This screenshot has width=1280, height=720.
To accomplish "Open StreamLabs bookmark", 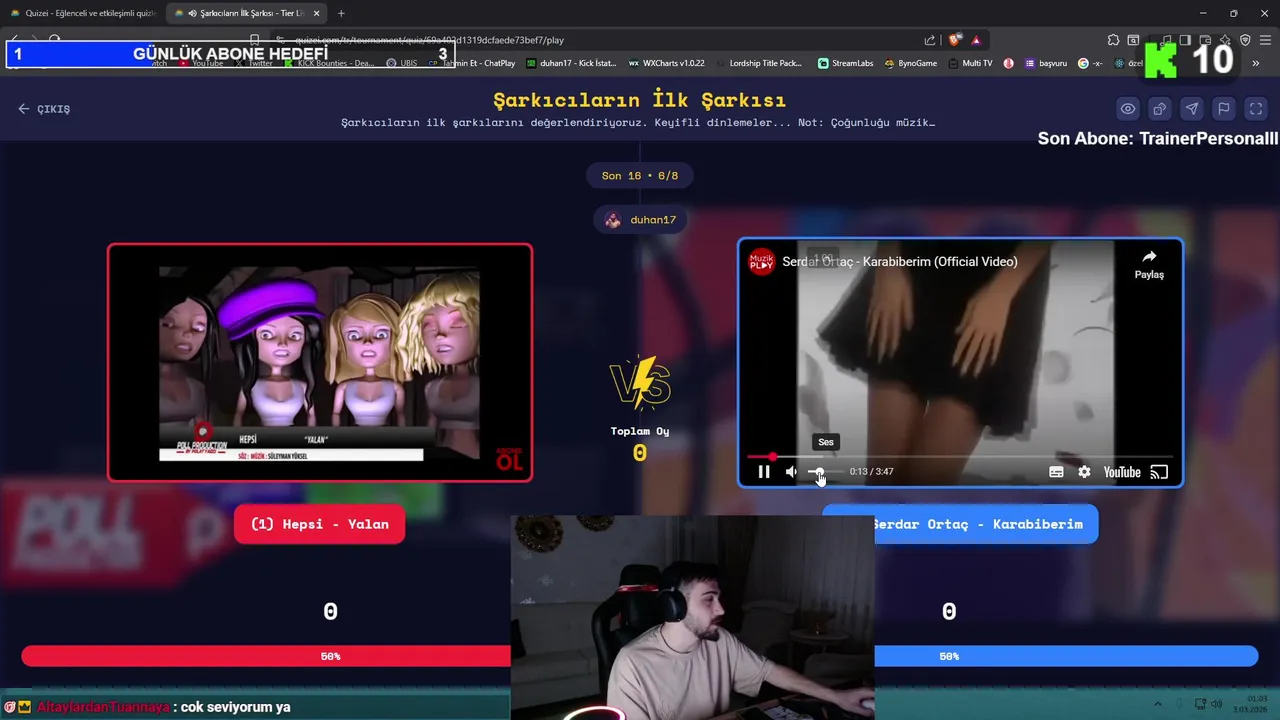I will (x=846, y=63).
